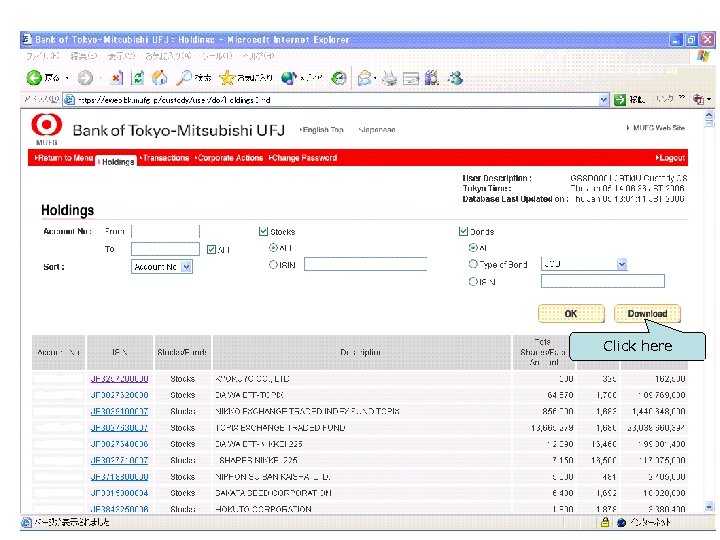Expand the address bar URL dropdown
This screenshot has width=720, height=540.
(x=604, y=100)
